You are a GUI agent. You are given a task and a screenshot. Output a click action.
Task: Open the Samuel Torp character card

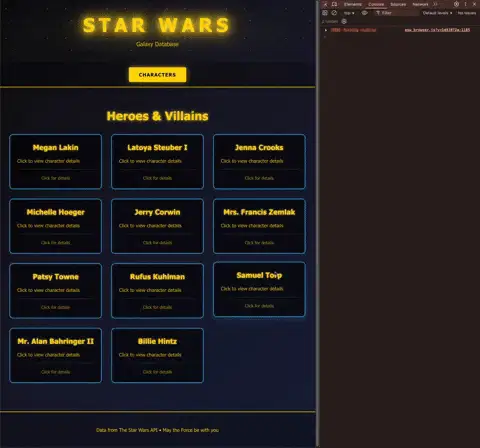(x=259, y=289)
